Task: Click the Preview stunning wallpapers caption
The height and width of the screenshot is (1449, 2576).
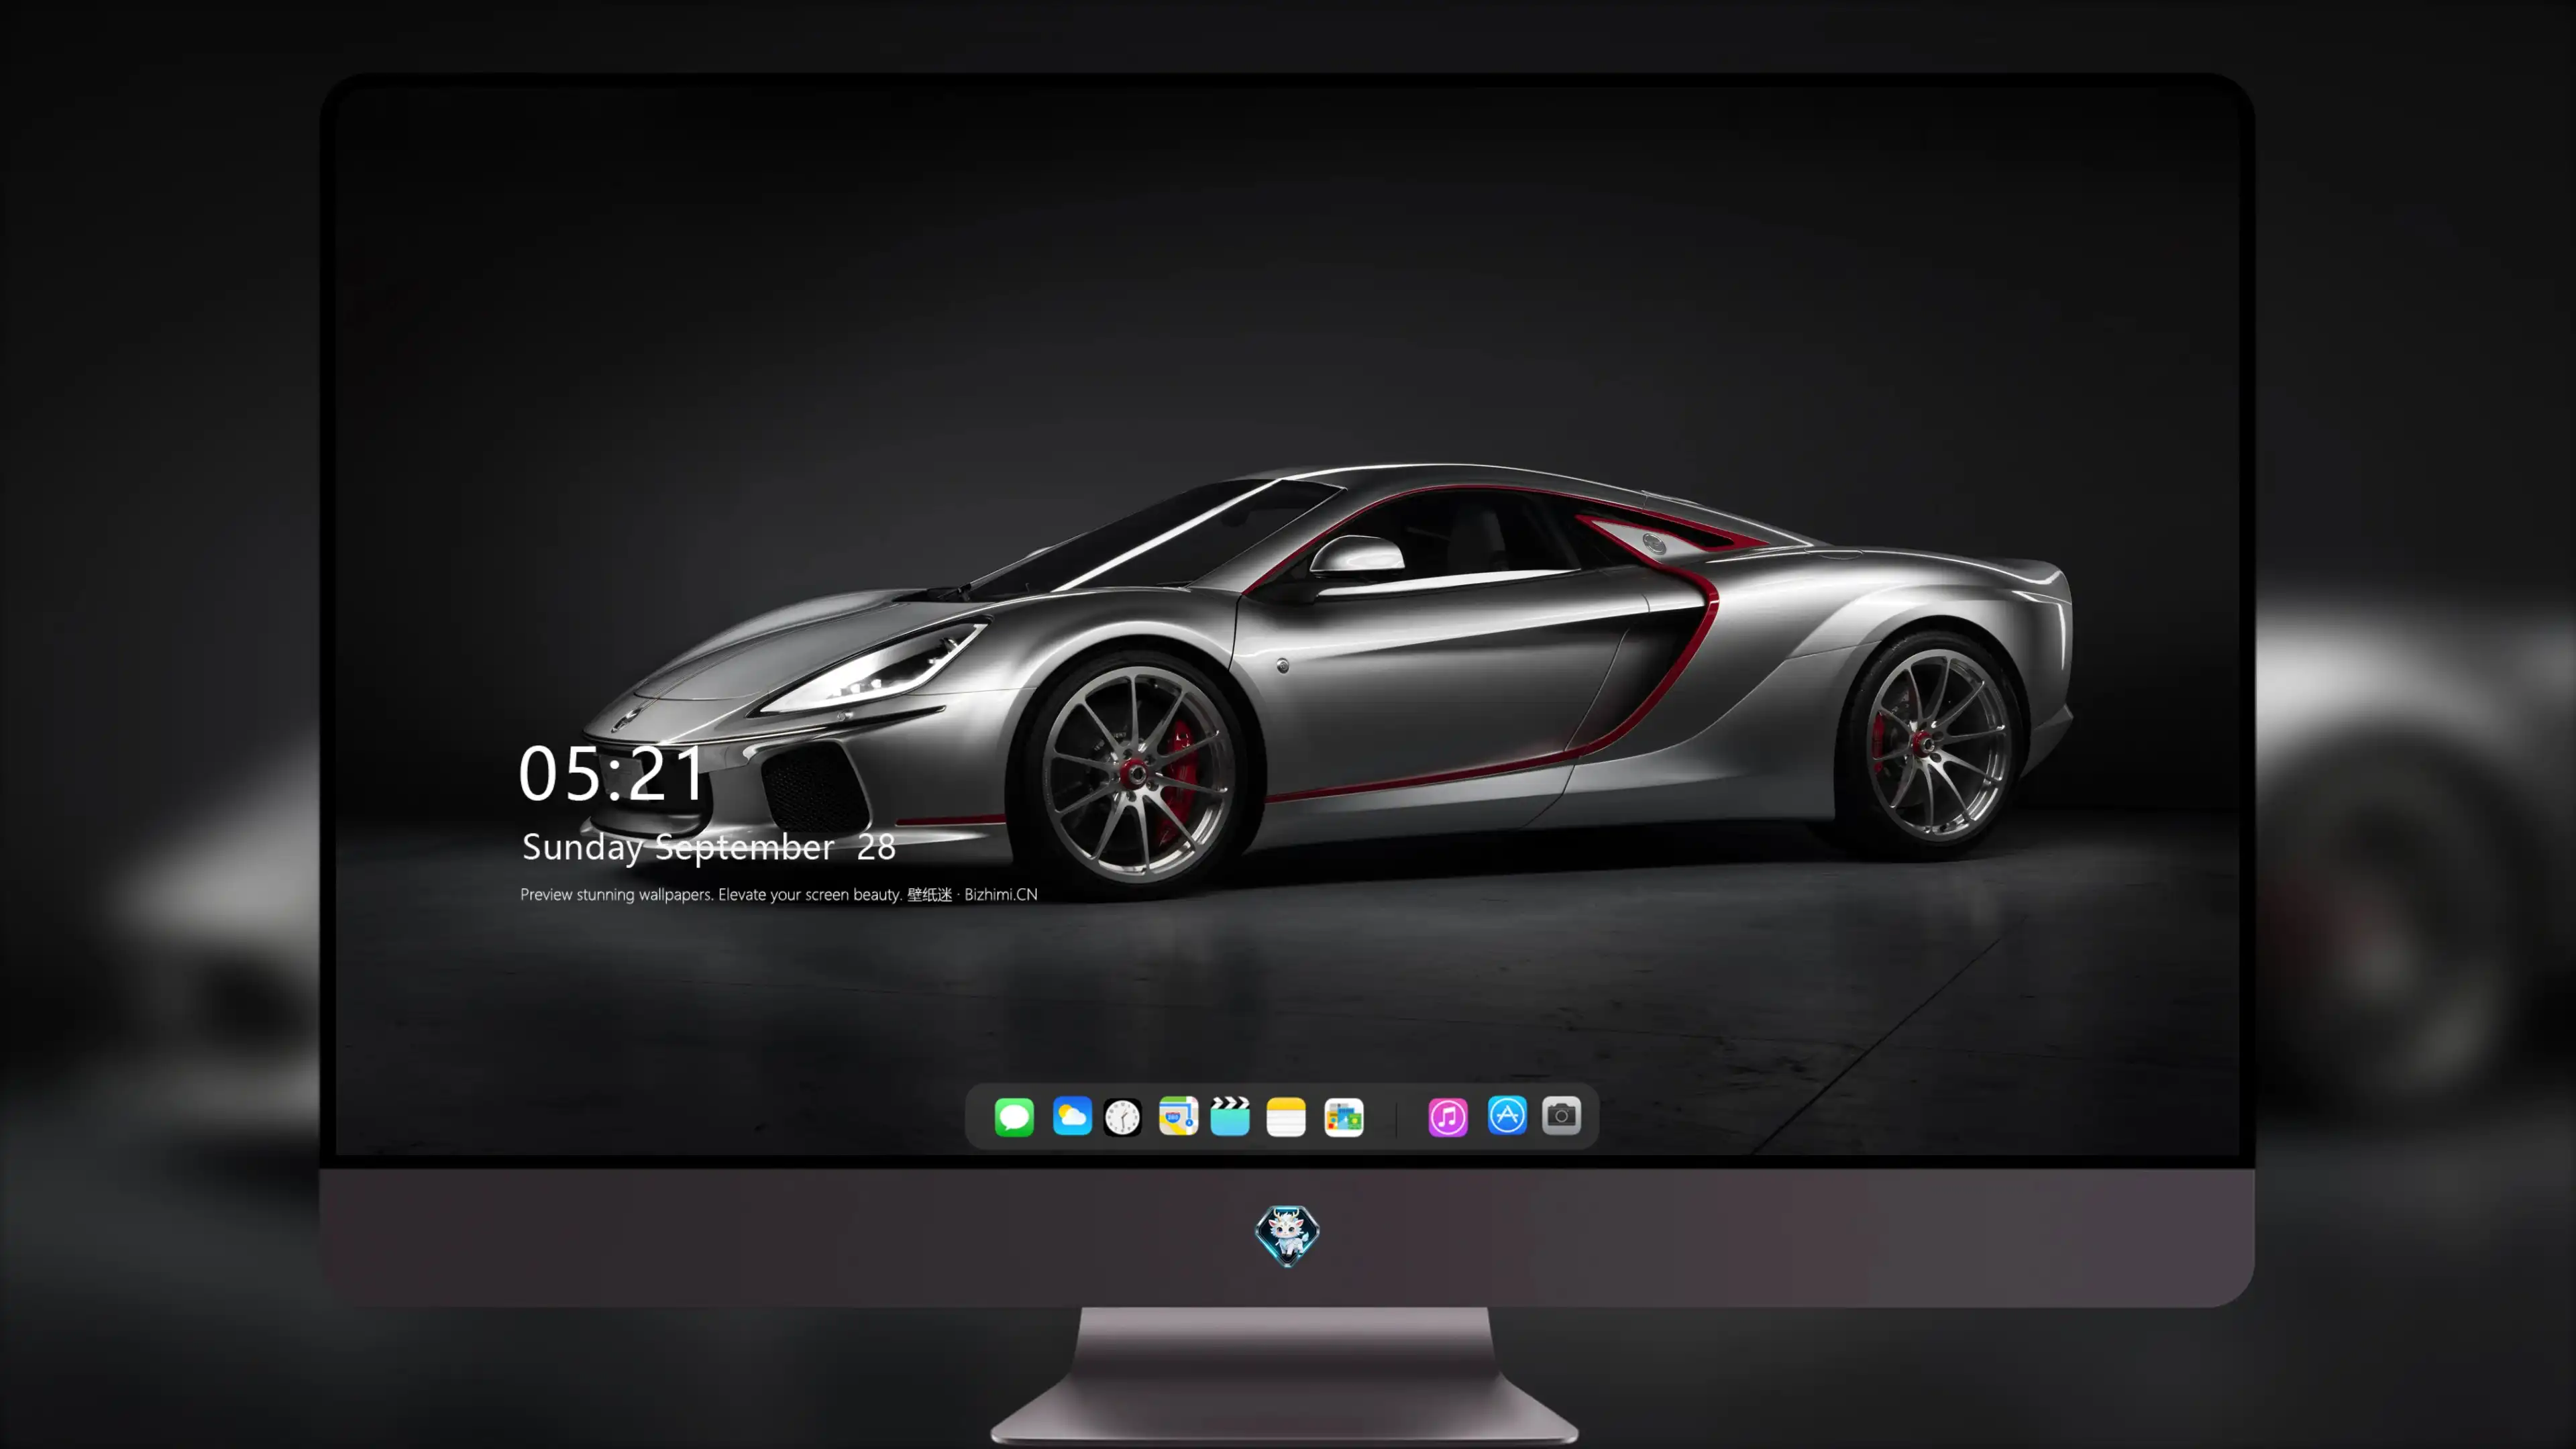Action: point(779,894)
